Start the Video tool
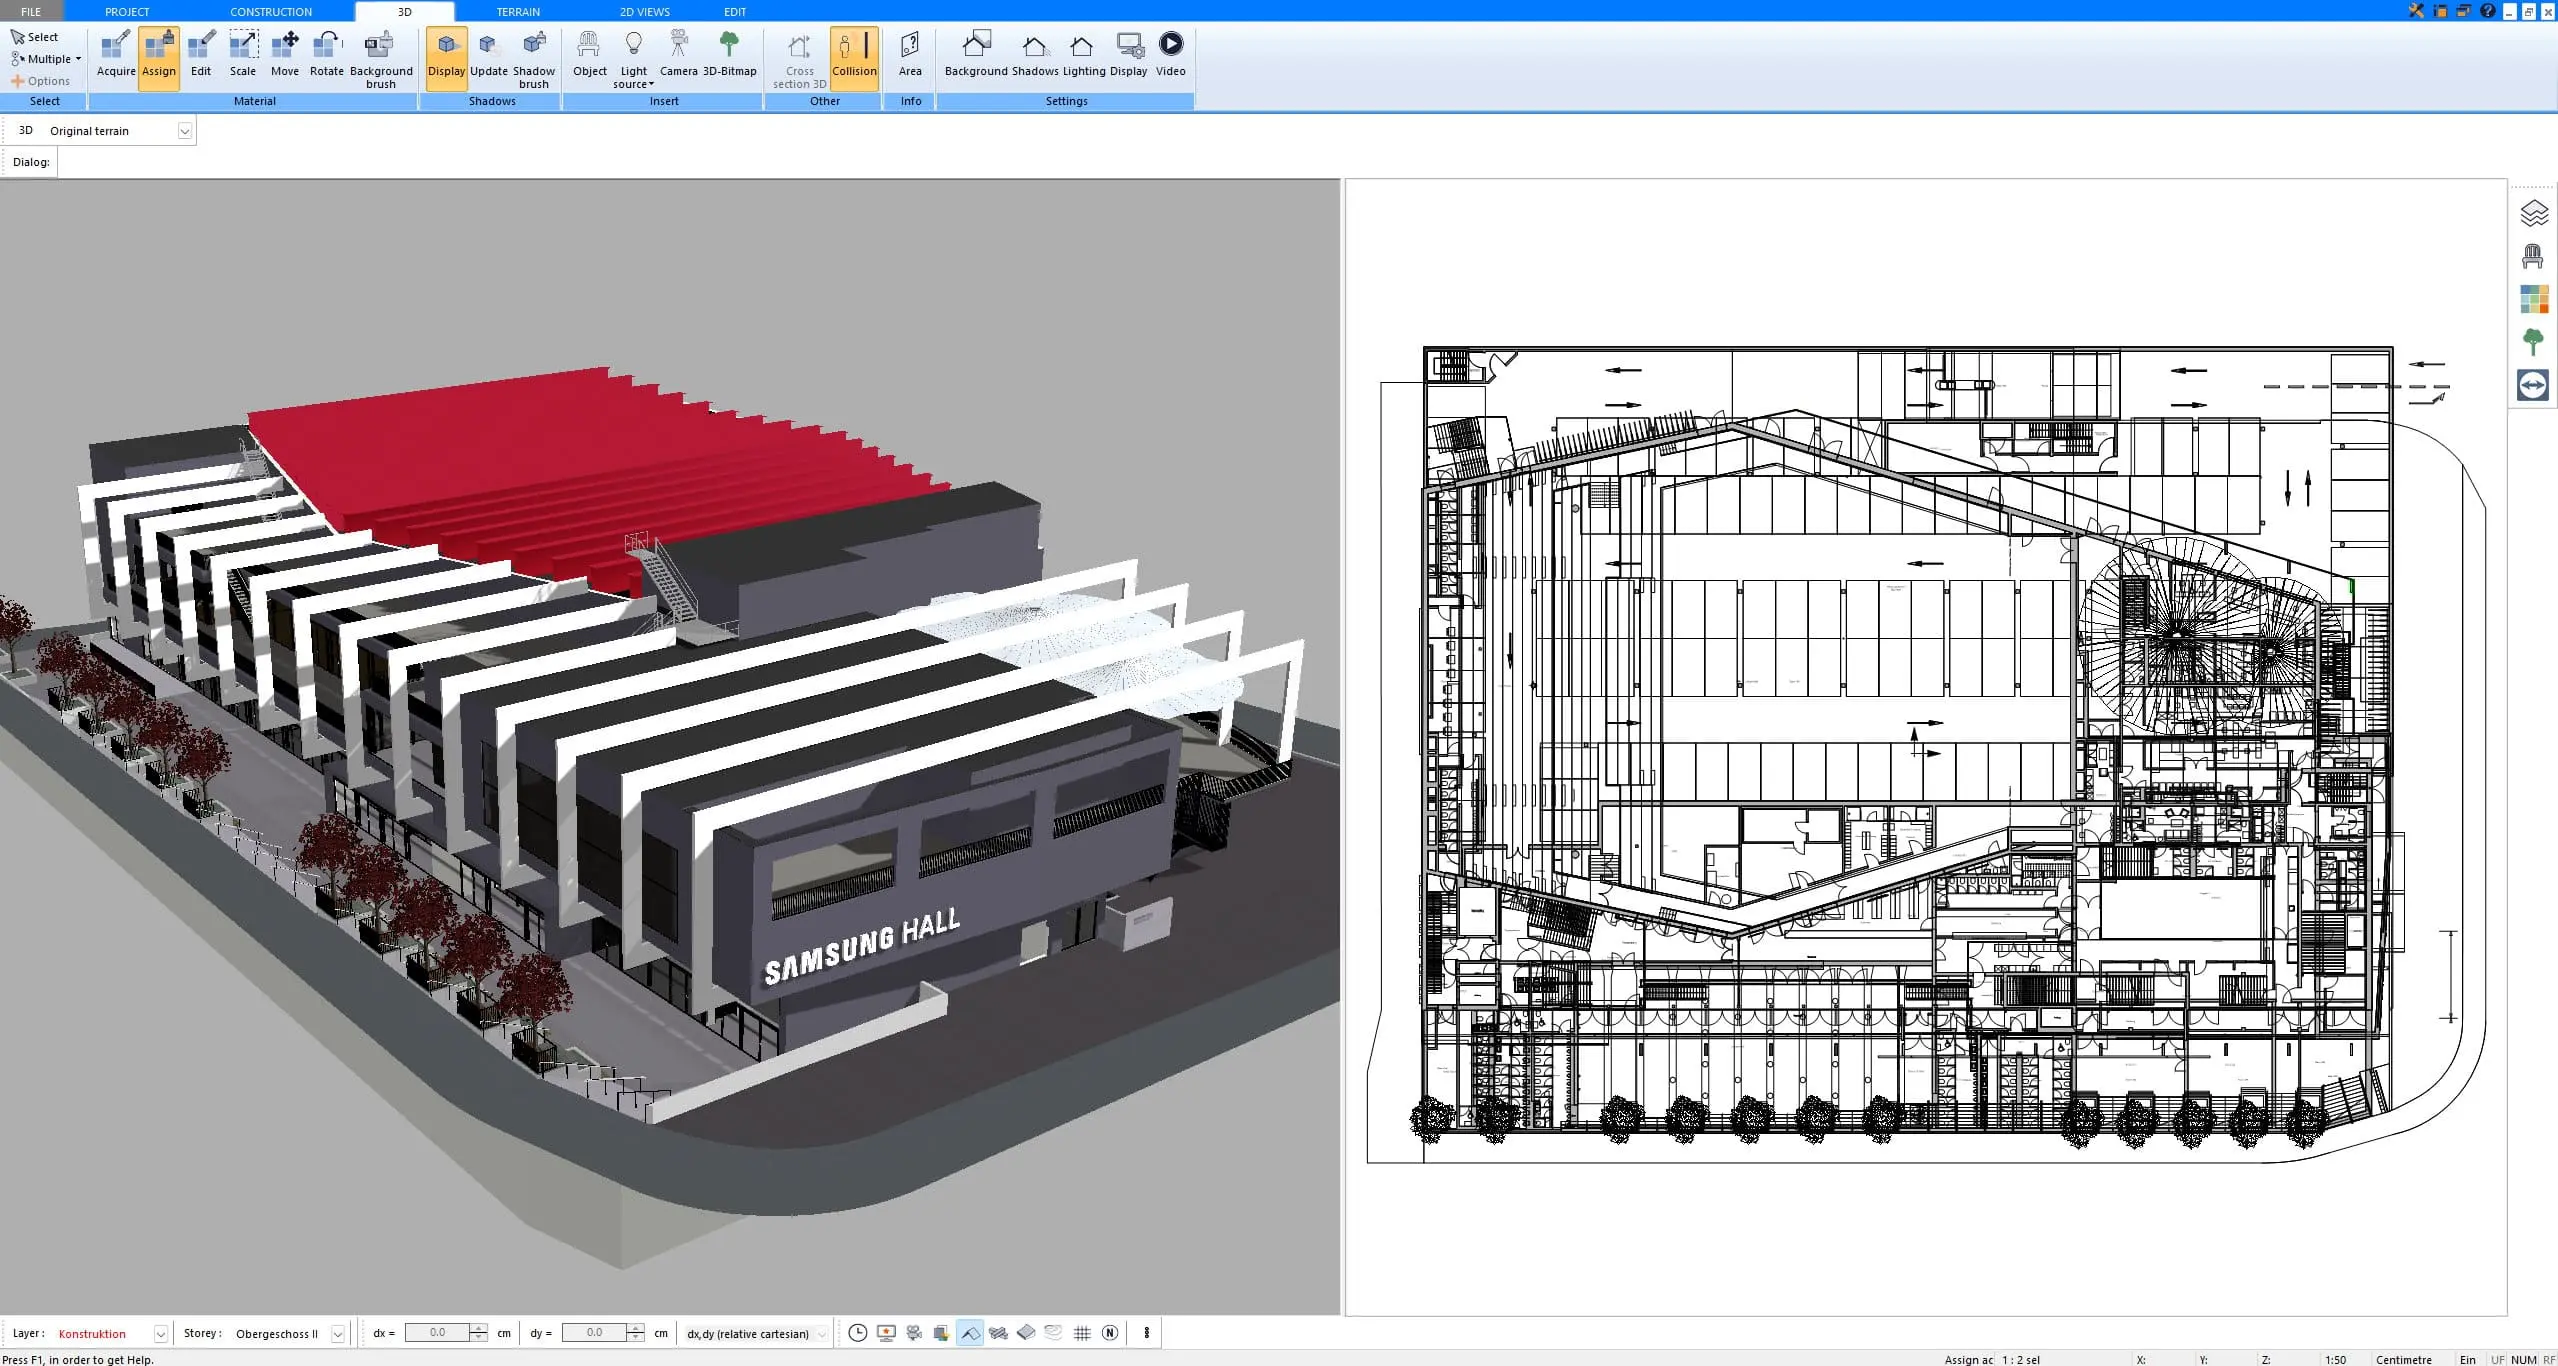Screen dimensions: 2558x1366 click(1171, 55)
